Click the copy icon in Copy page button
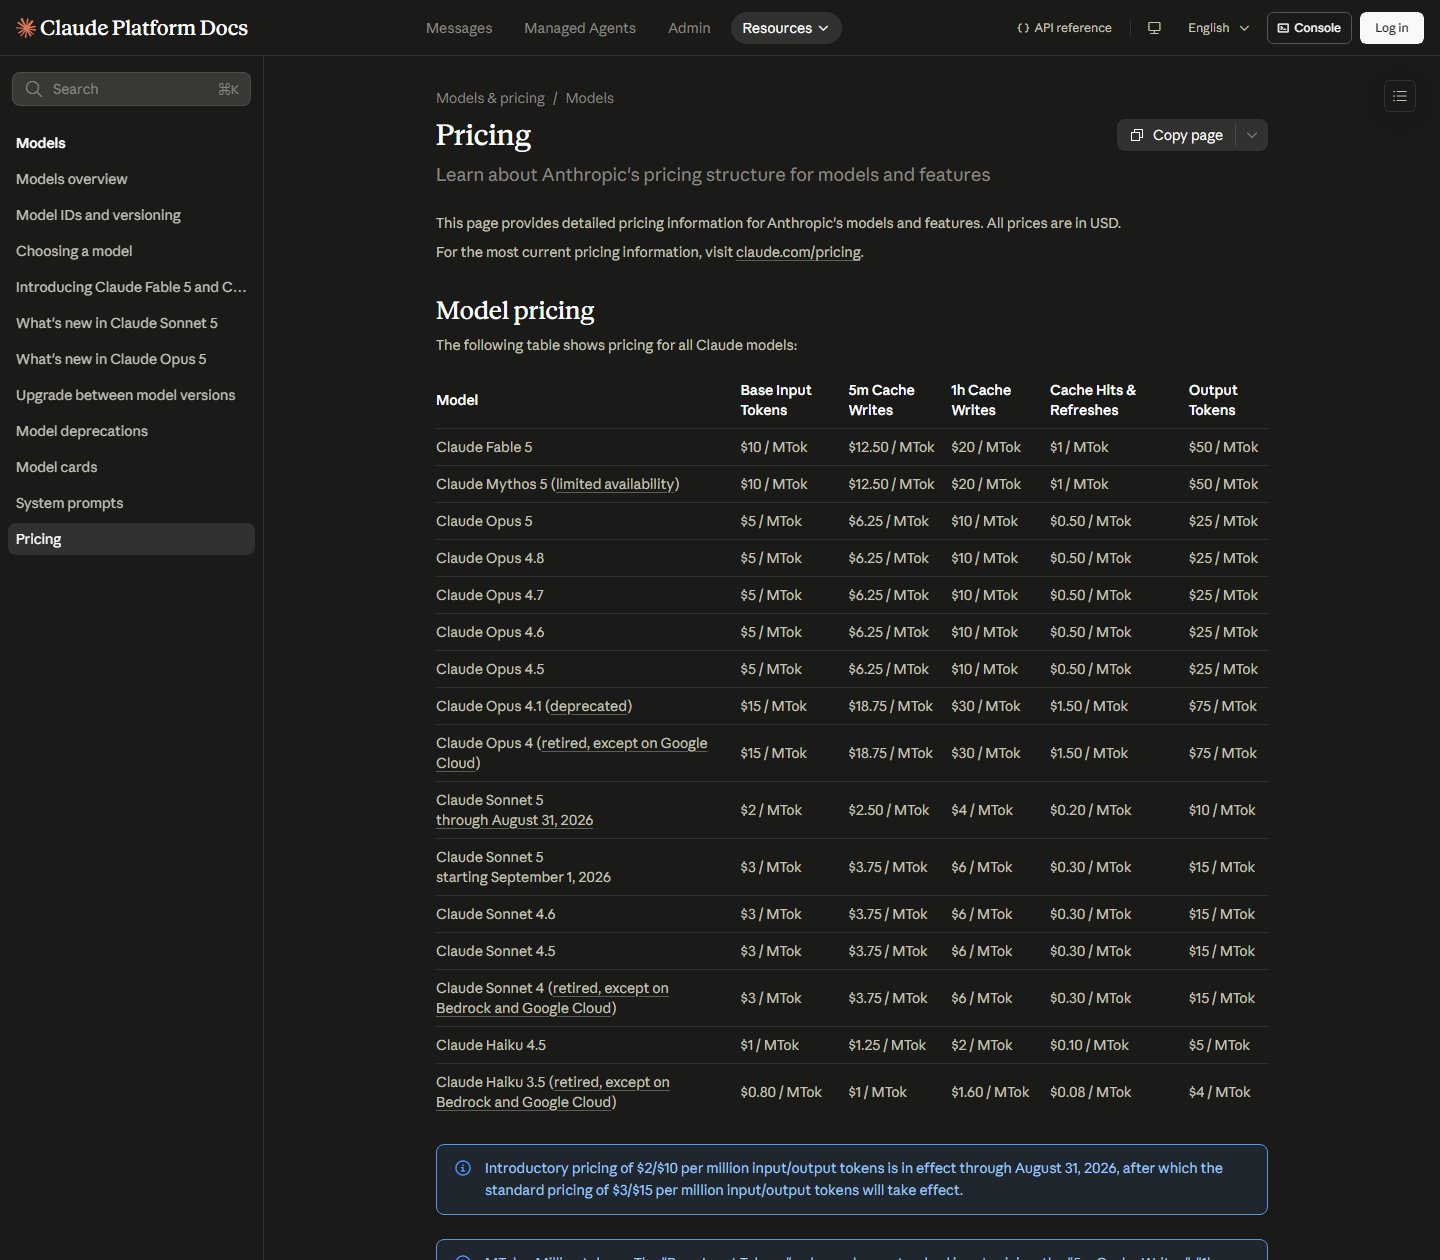The image size is (1440, 1260). pos(1137,135)
